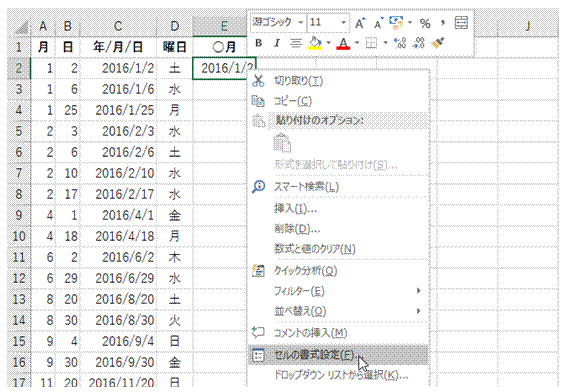This screenshot has height=392, width=567.
Task: Click the increase decimal icon
Action: tap(400, 43)
